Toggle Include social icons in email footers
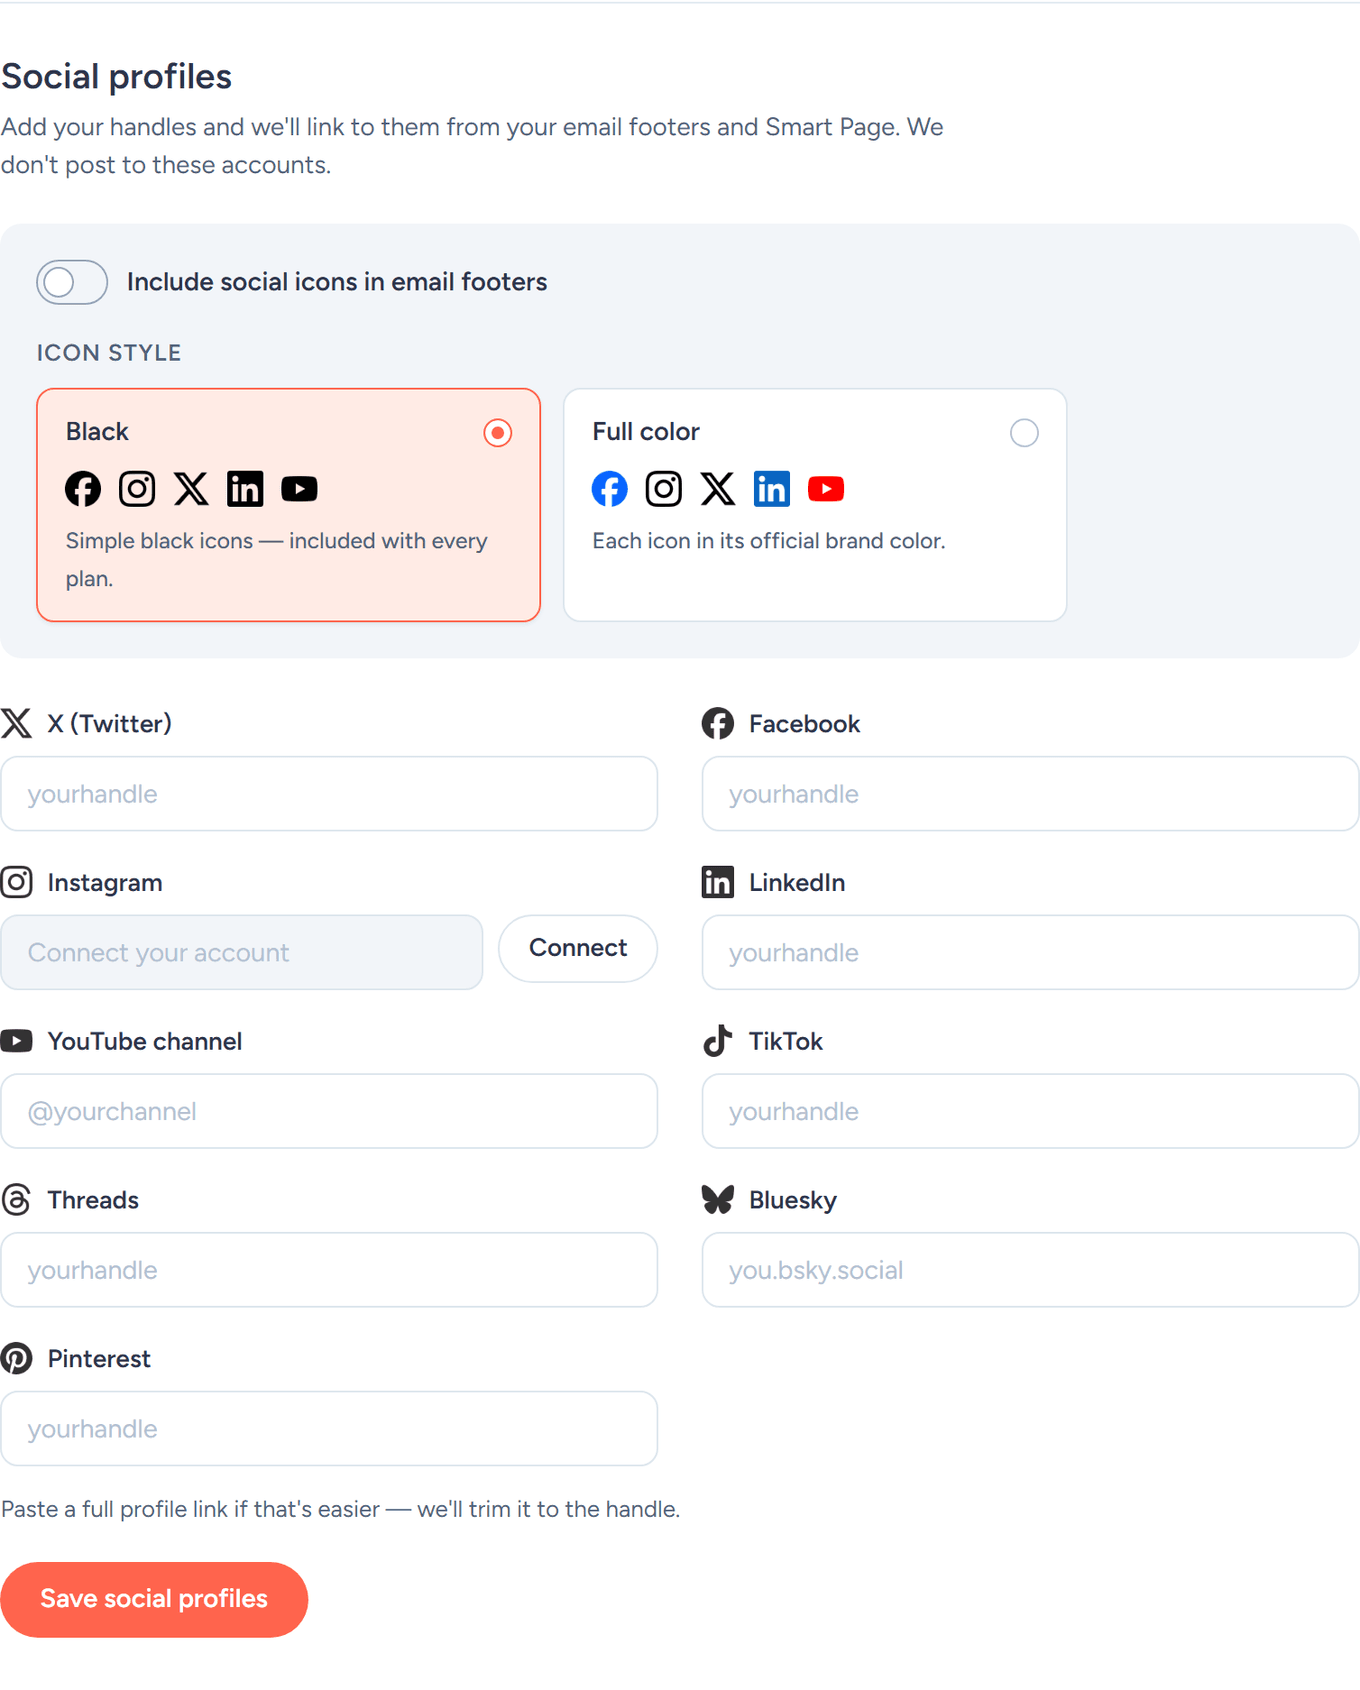This screenshot has height=1690, width=1360. tap(72, 282)
